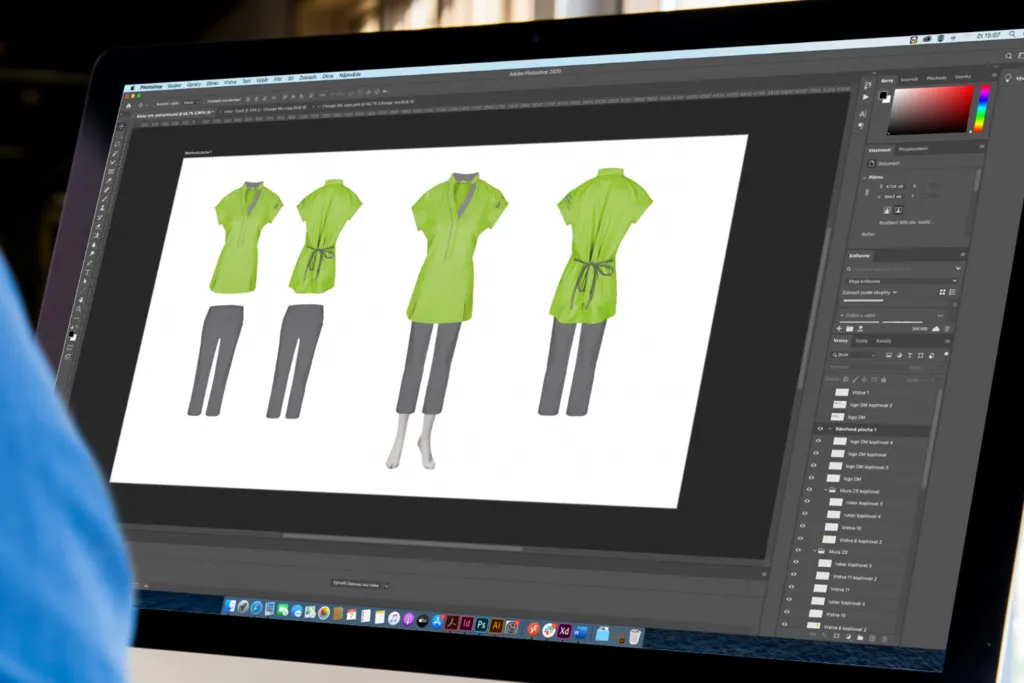Launch InDesign from the Dock
The height and width of the screenshot is (683, 1024).
pyautogui.click(x=466, y=624)
